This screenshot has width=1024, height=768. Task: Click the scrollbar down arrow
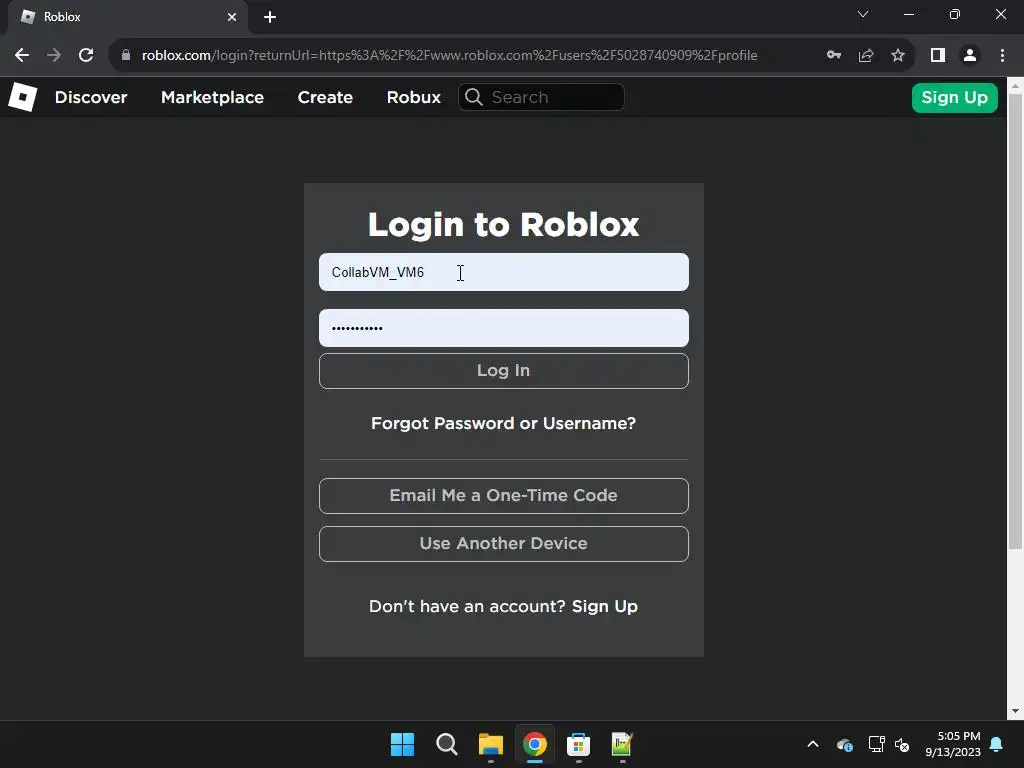[1015, 711]
